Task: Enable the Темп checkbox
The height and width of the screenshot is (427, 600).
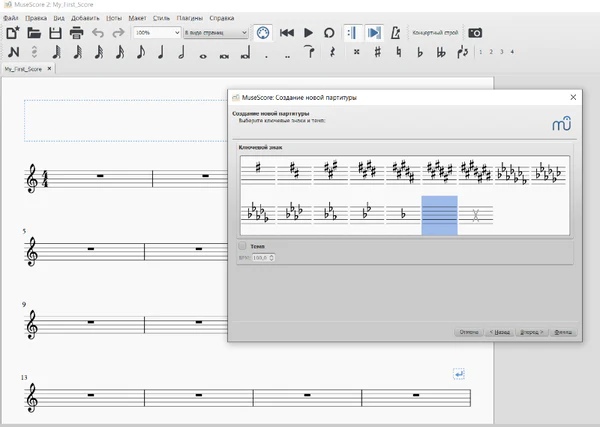Action: point(242,246)
